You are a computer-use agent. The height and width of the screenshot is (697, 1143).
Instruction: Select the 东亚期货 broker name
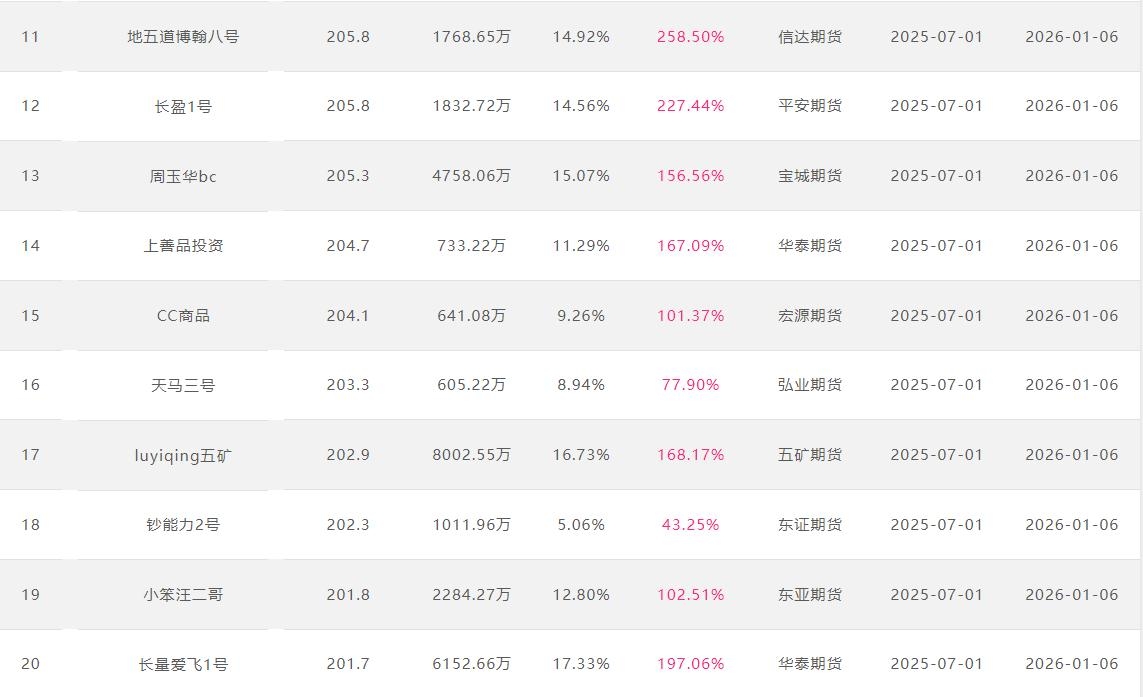810,595
